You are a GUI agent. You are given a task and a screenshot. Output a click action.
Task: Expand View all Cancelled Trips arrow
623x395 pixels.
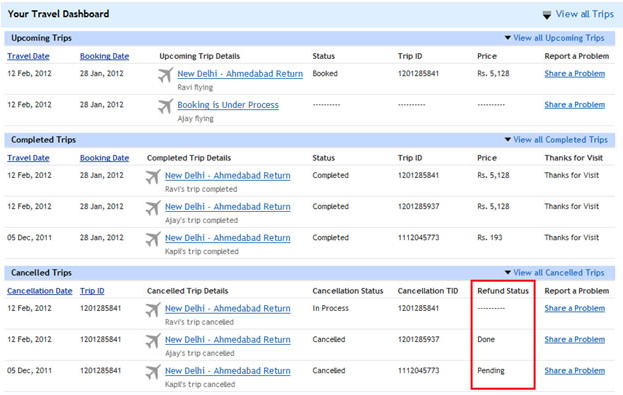508,272
